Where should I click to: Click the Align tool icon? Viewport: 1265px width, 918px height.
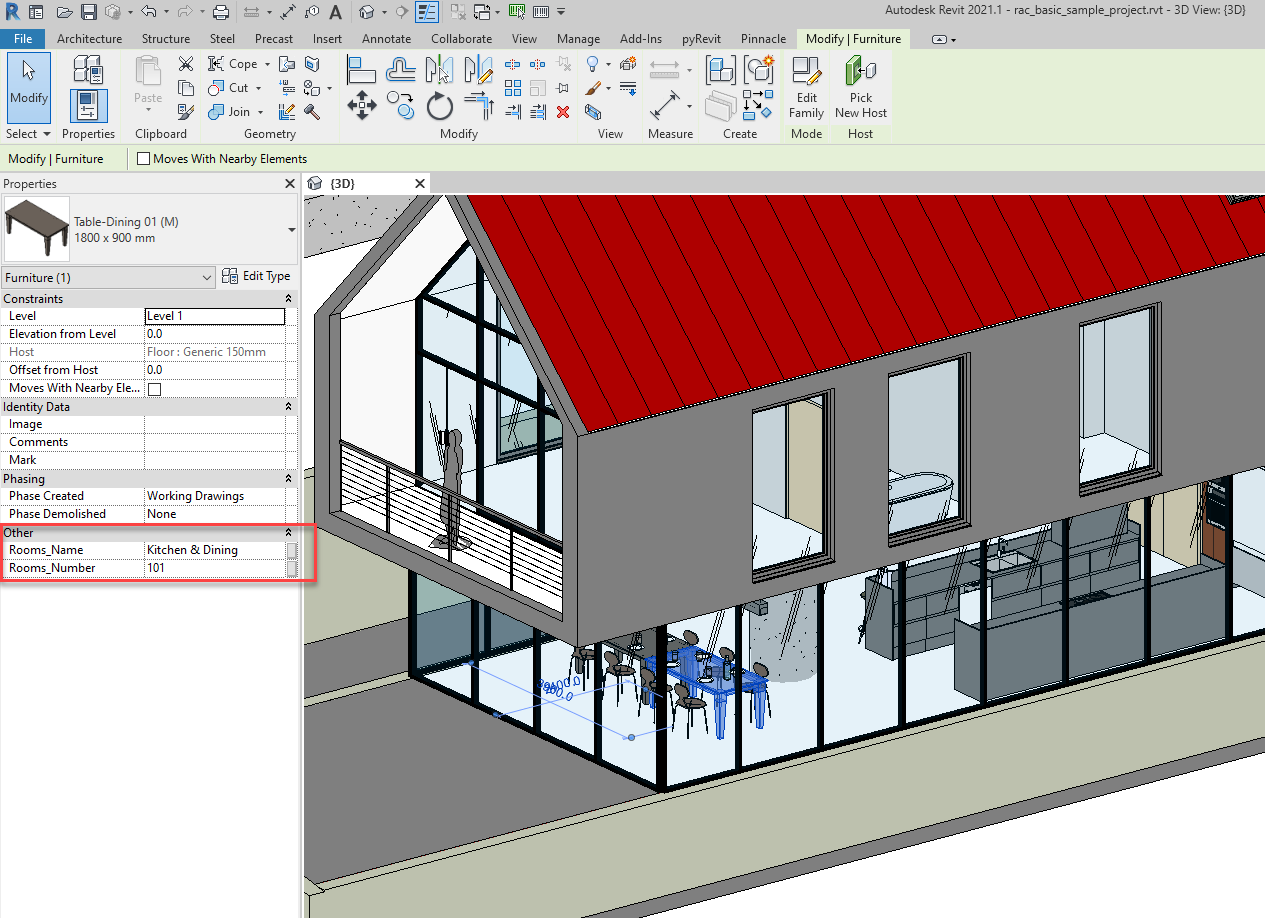coord(361,70)
